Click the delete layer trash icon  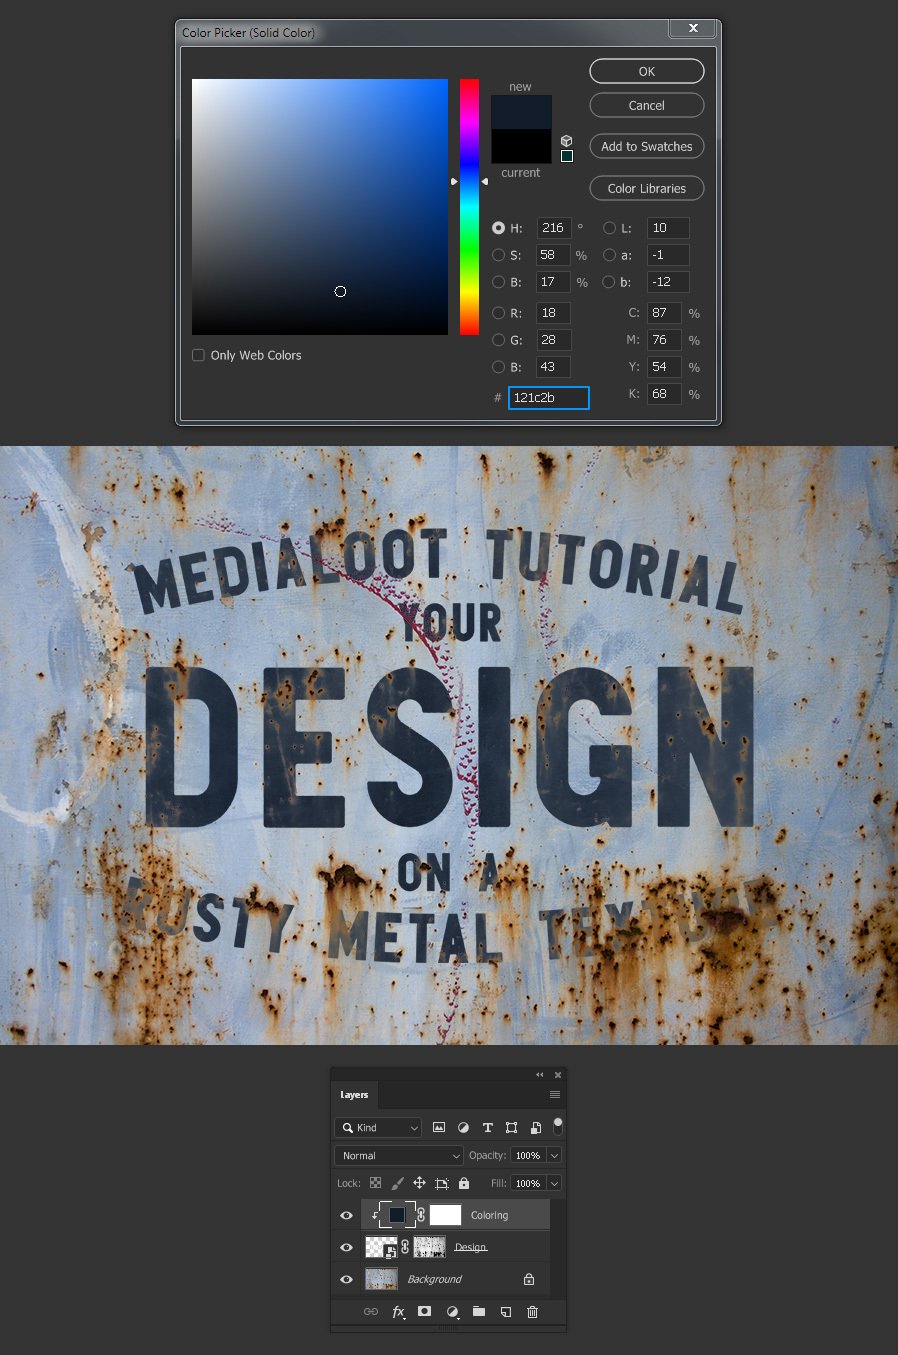(x=532, y=1312)
